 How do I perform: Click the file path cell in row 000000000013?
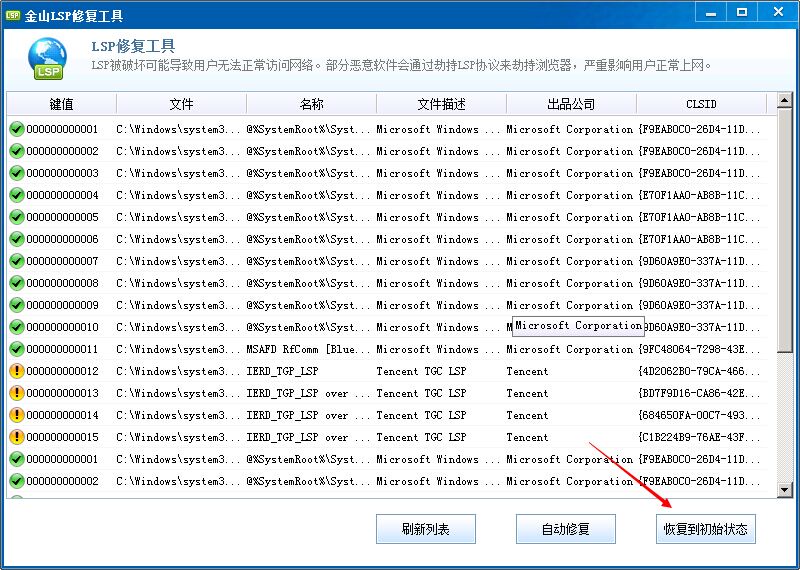[x=178, y=393]
